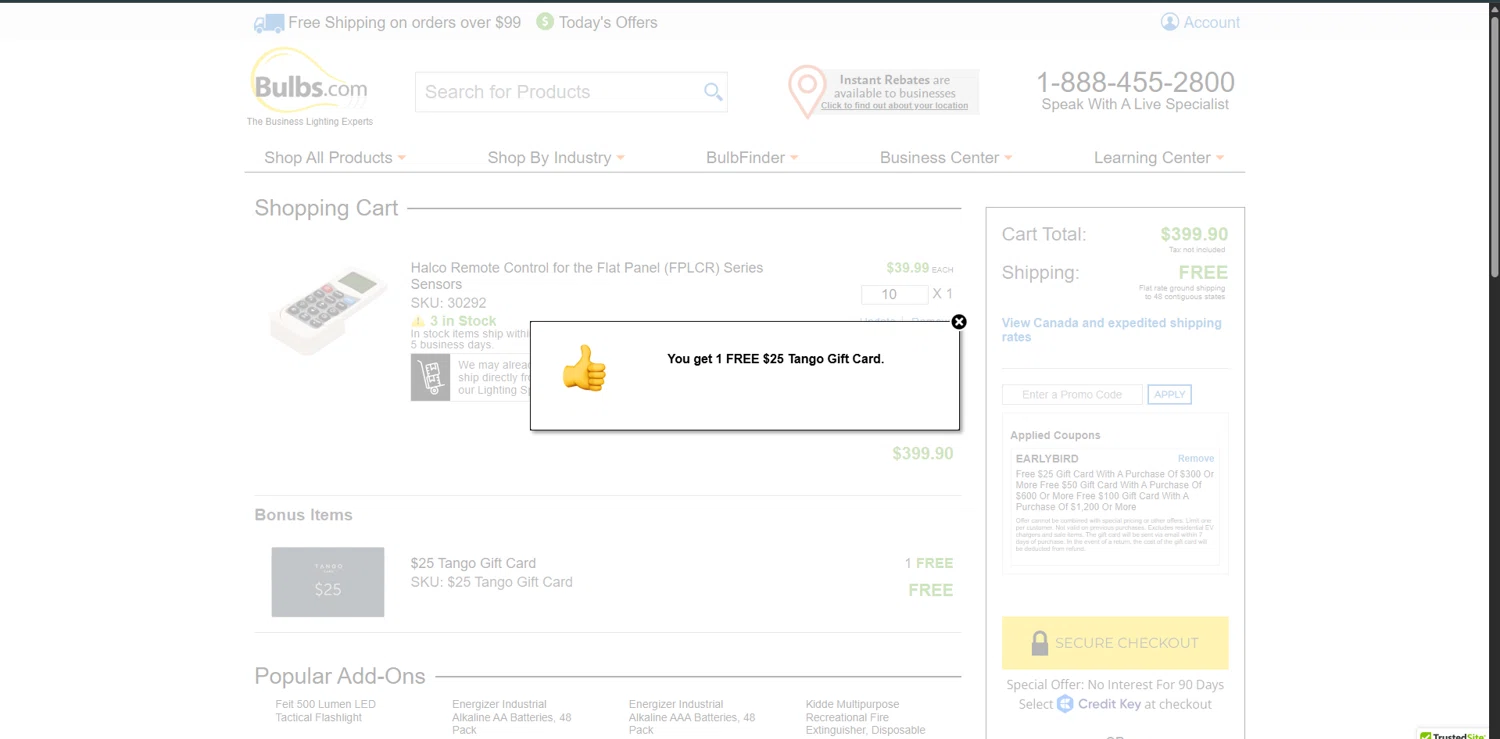Open the Business Center menu
This screenshot has width=1500, height=739.
946,157
